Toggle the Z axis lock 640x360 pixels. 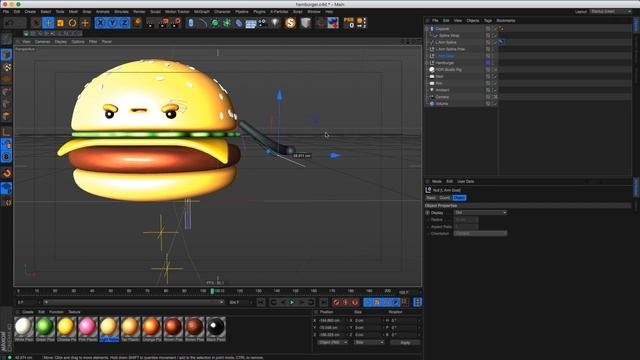(124, 23)
